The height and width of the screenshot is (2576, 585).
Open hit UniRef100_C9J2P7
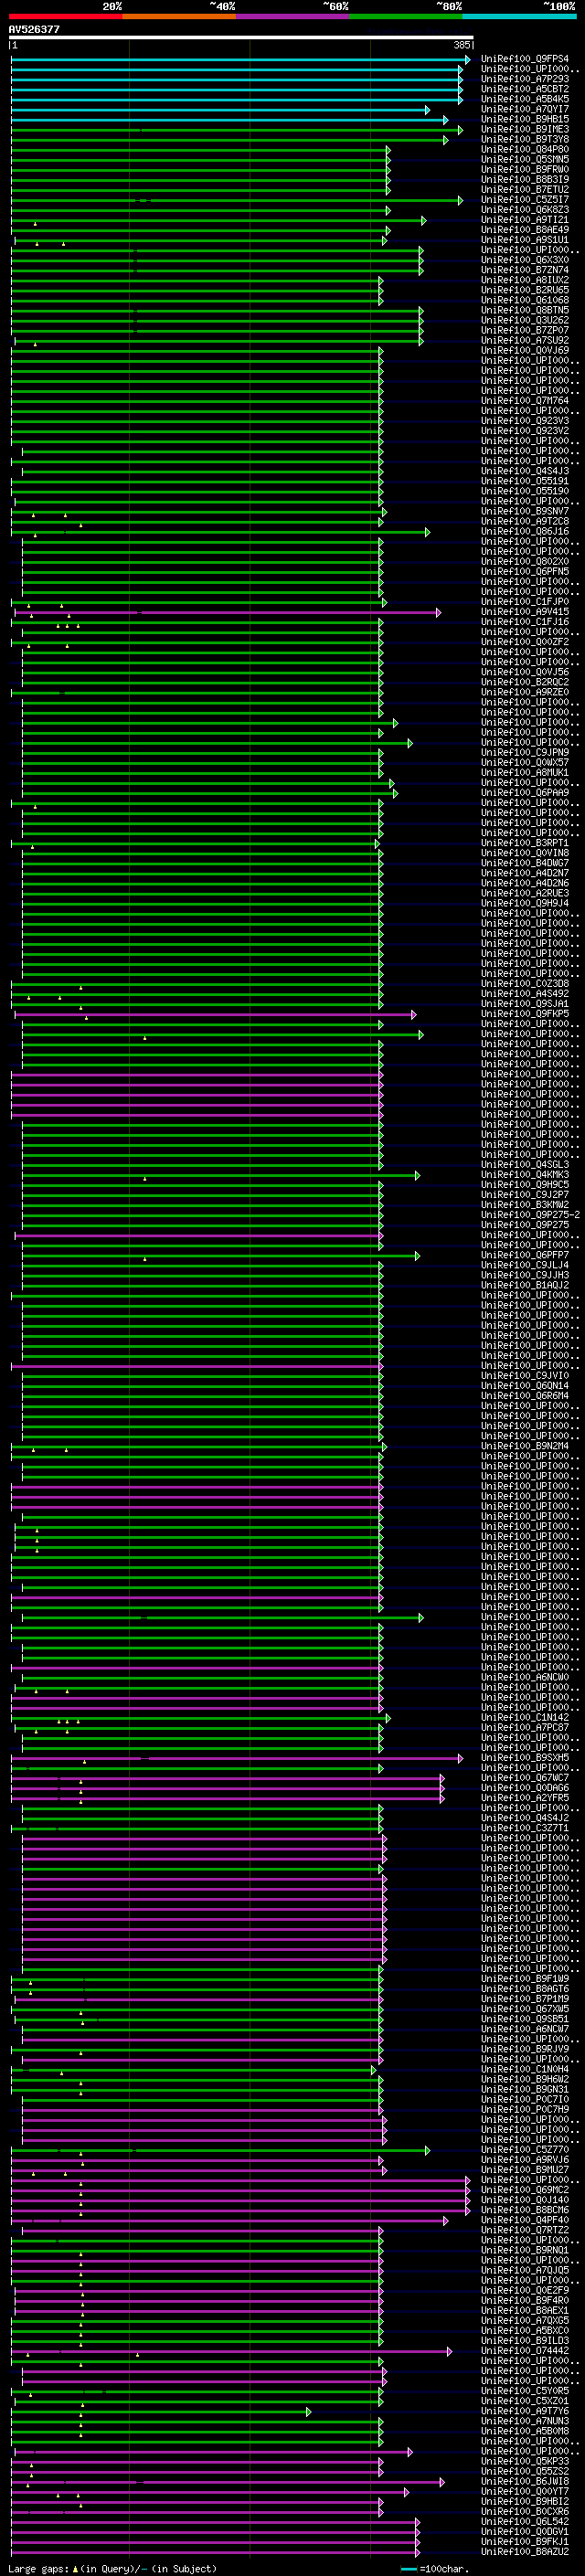pyautogui.click(x=525, y=1195)
